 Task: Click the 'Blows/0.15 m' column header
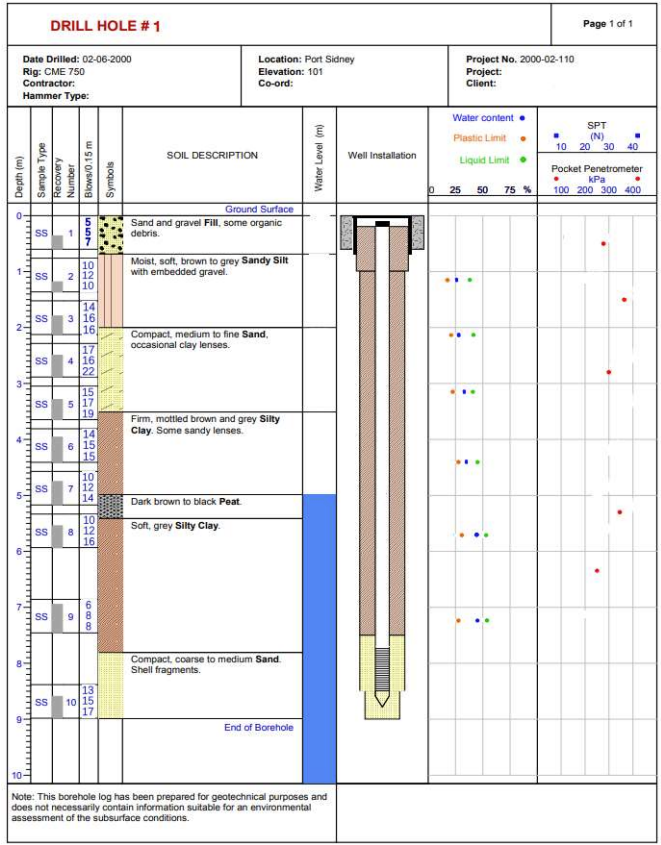89,169
